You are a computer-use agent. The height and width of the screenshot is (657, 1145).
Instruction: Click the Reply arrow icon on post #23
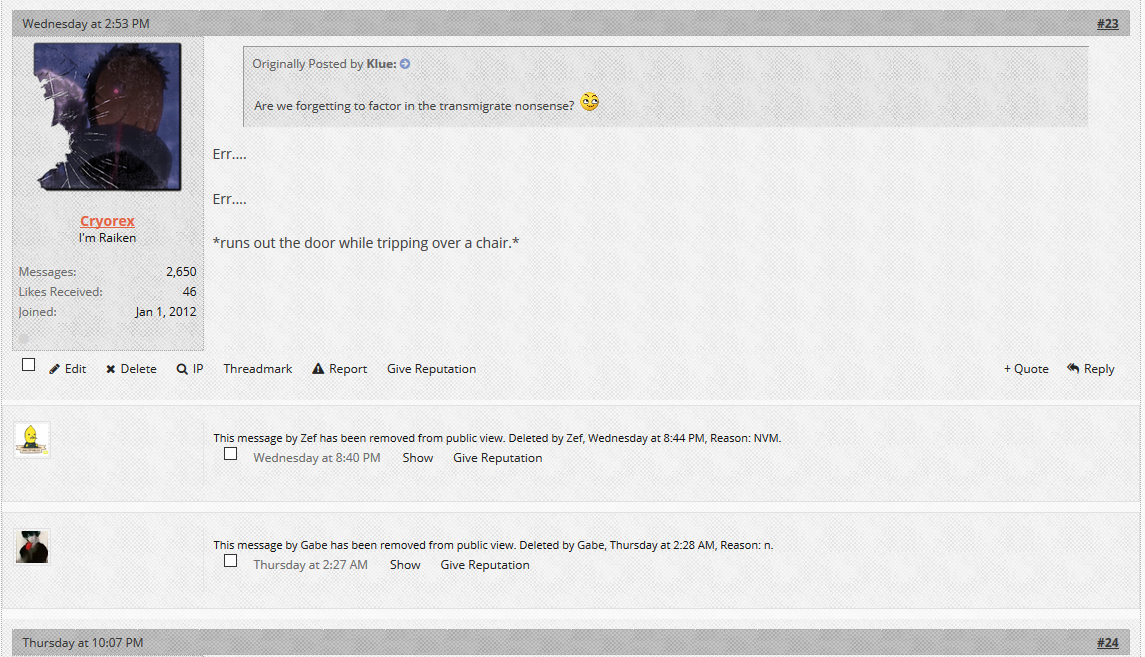(x=1073, y=368)
